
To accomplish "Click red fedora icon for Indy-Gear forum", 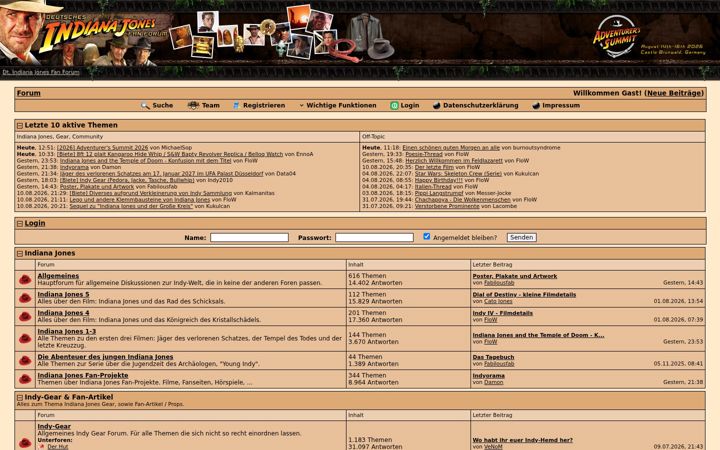I will pyautogui.click(x=25, y=443).
